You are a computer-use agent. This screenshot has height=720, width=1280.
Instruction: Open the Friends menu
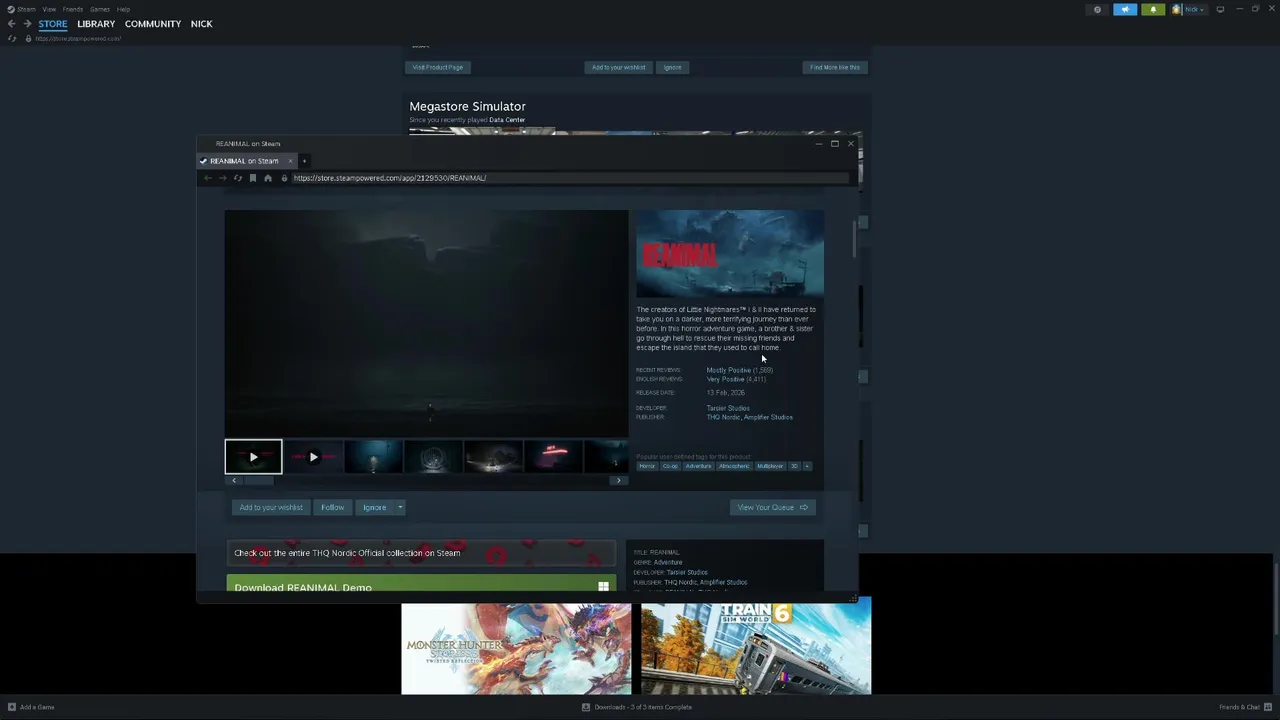tap(73, 9)
